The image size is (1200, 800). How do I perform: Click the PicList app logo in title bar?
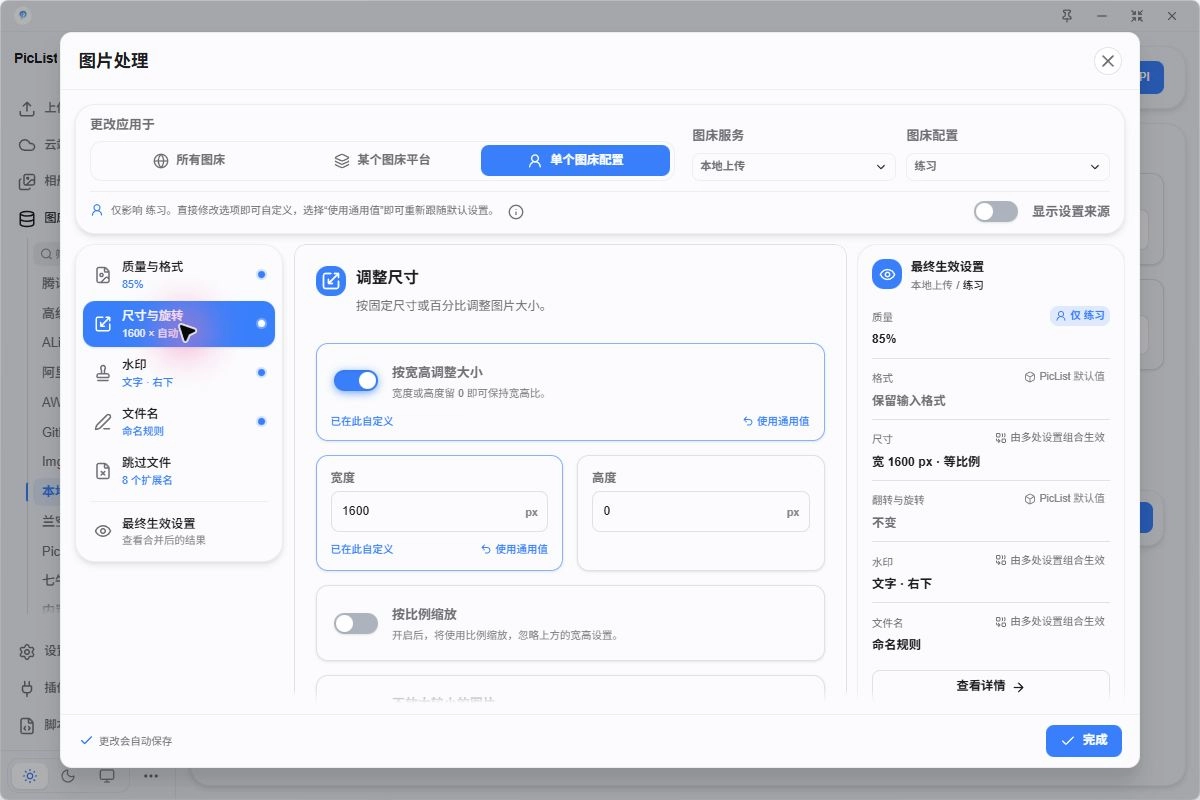[x=23, y=15]
